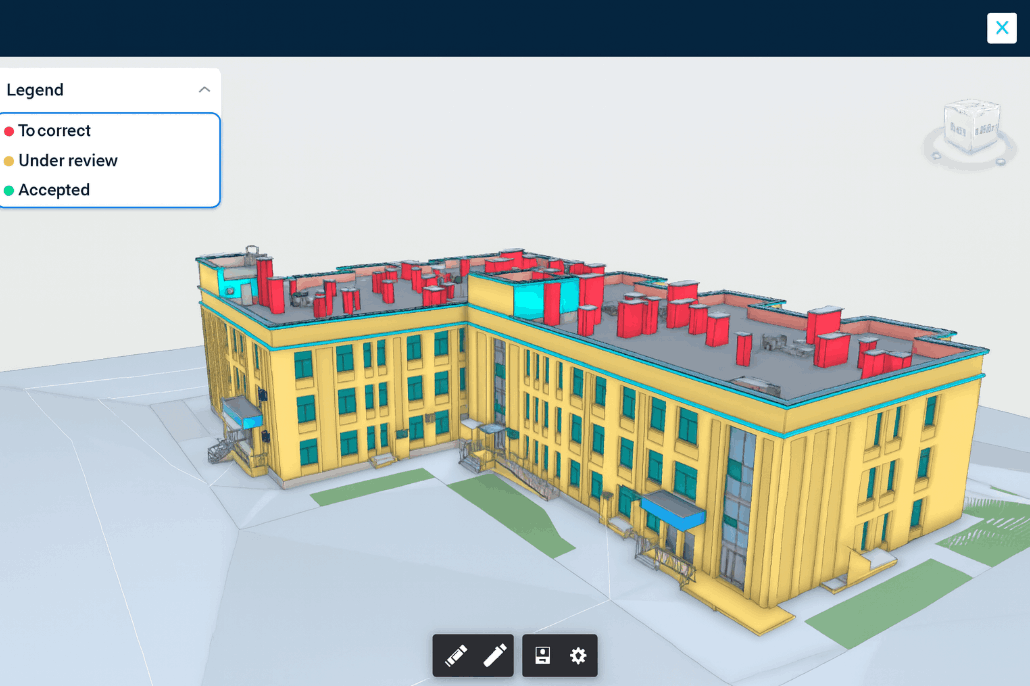This screenshot has height=686, width=1030.
Task: Open viewer settings gear
Action: [578, 655]
